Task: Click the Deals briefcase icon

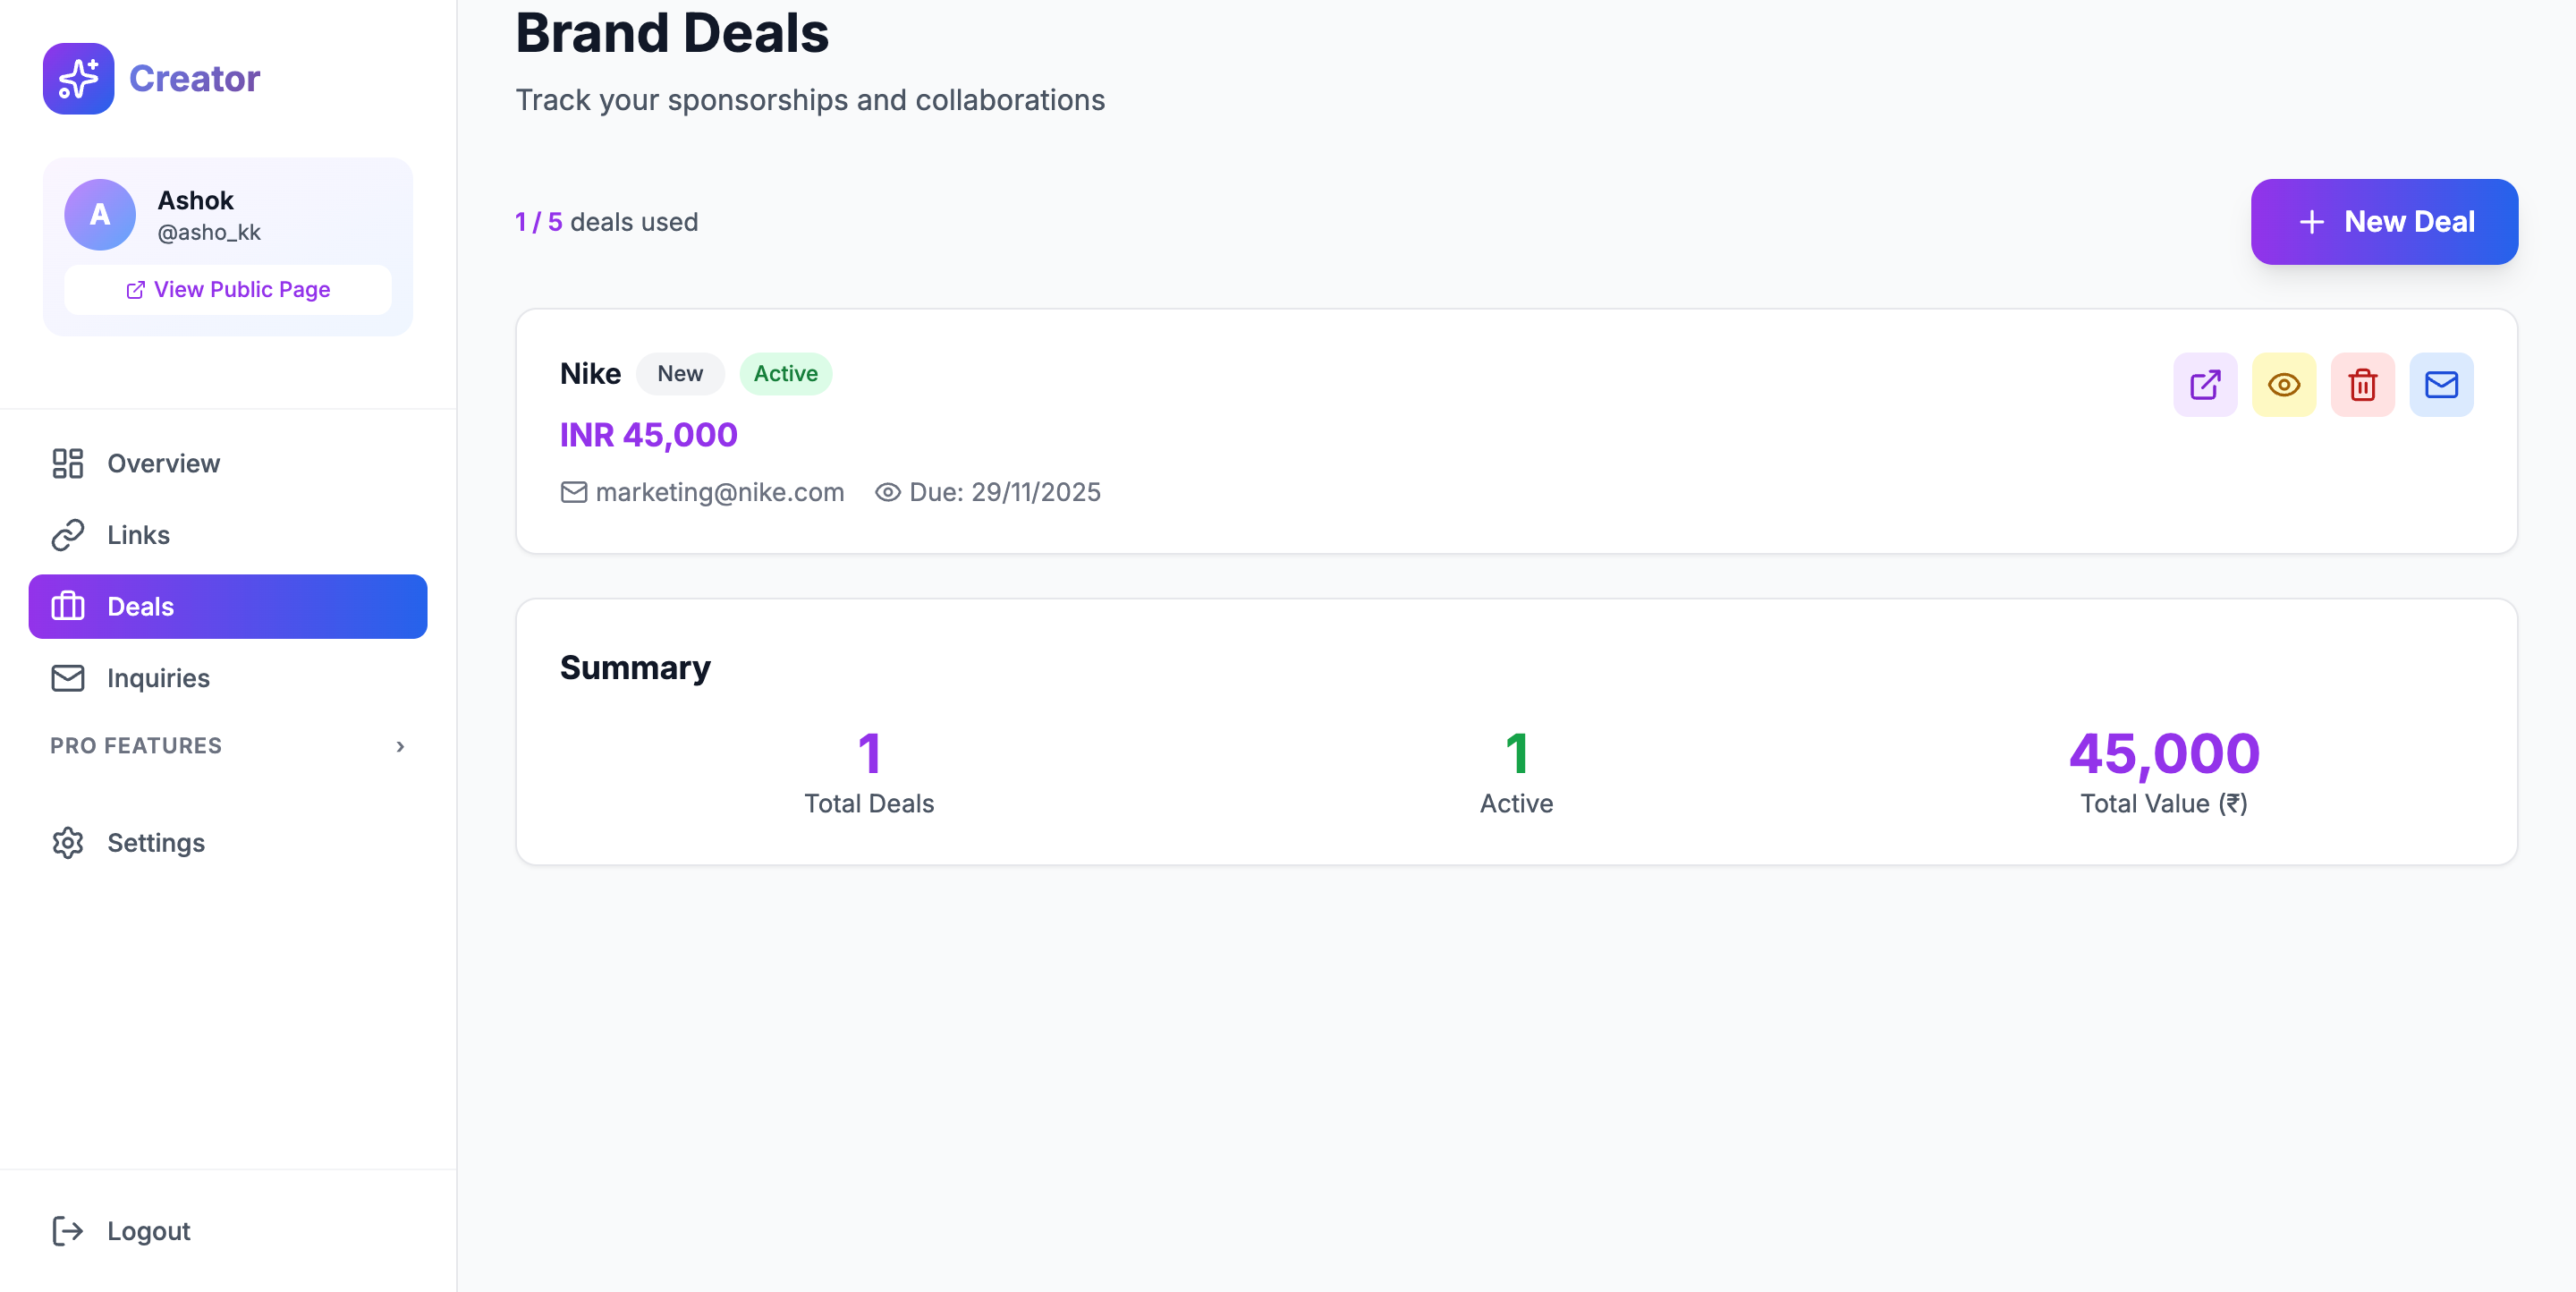Action: point(67,606)
